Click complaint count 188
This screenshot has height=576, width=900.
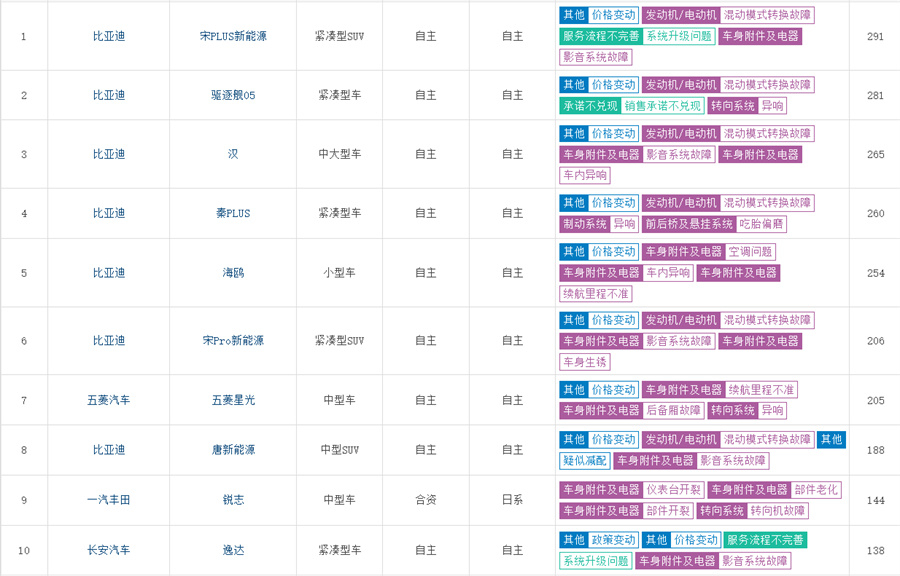point(875,450)
